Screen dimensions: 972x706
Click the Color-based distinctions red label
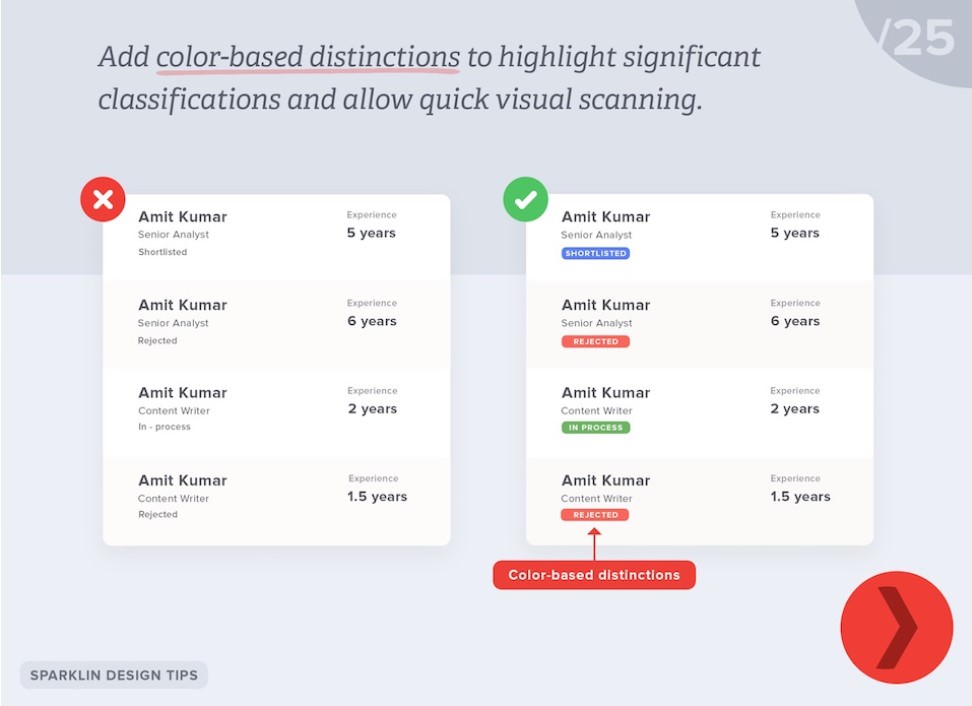pos(594,575)
